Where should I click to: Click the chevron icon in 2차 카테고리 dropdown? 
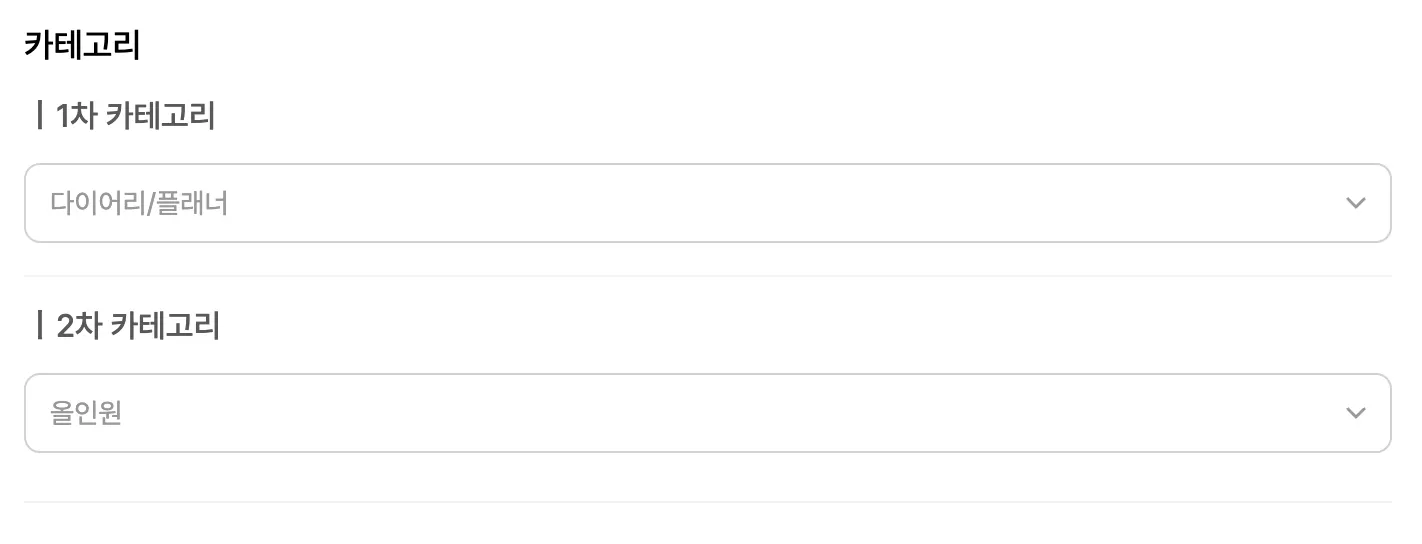[x=1355, y=413]
